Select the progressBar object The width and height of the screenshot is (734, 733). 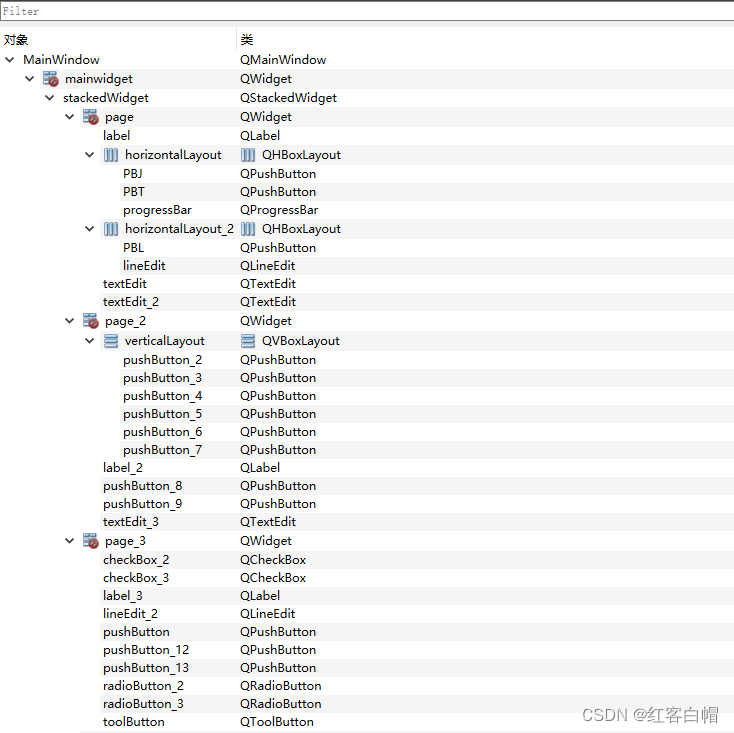pos(157,210)
